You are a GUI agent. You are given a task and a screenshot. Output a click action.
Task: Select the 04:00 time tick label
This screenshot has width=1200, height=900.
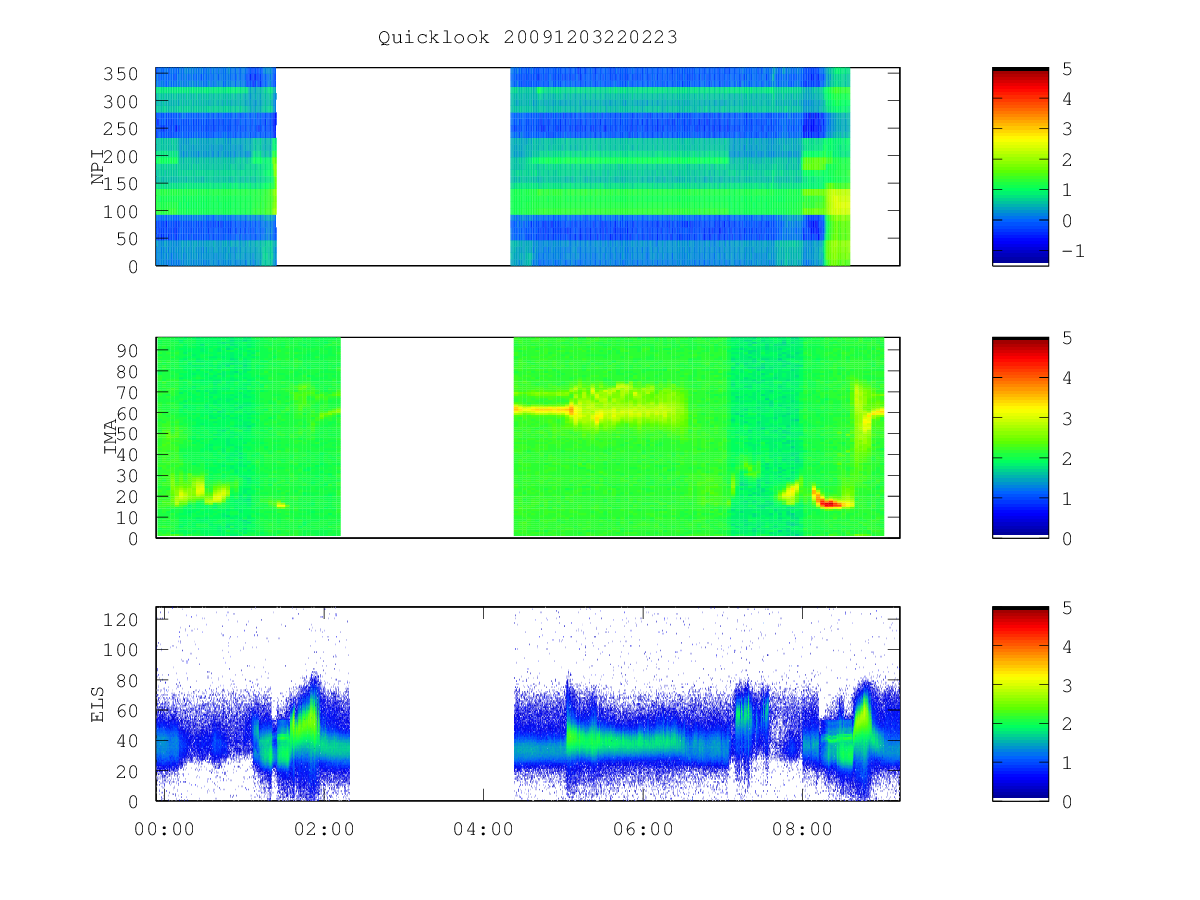point(483,829)
